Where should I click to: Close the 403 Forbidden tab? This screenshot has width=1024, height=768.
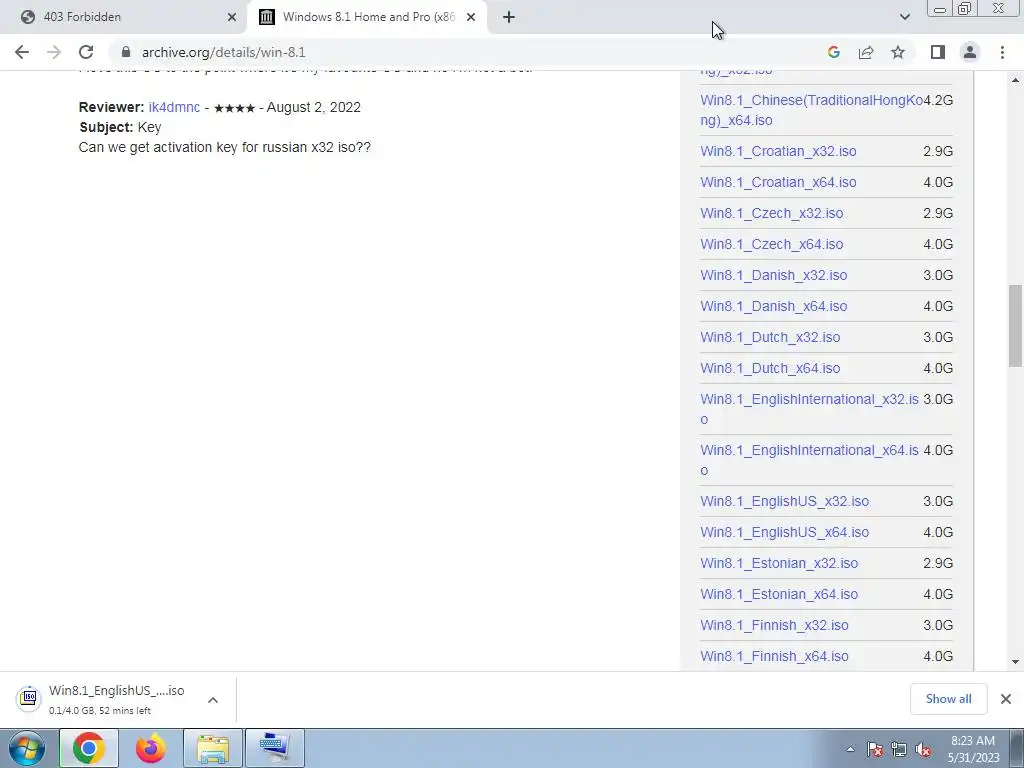coord(232,17)
